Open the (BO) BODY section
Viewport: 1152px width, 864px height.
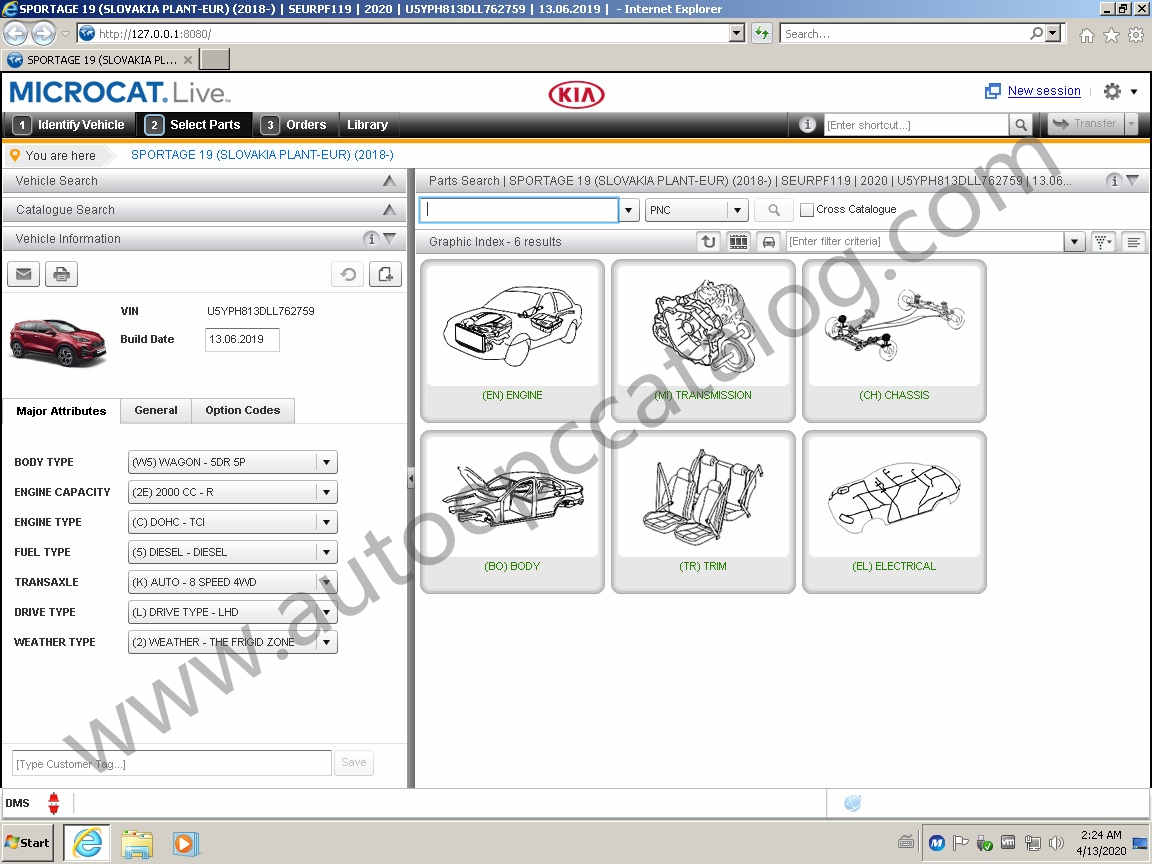[x=512, y=512]
